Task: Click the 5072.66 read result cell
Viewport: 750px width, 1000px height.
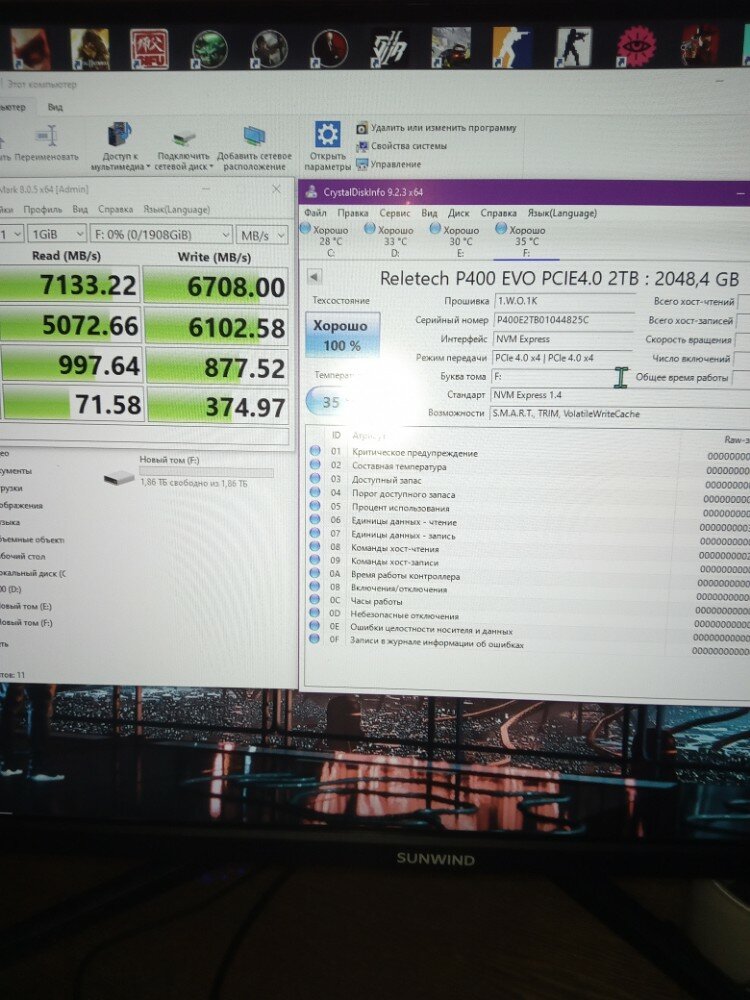Action: 70,325
